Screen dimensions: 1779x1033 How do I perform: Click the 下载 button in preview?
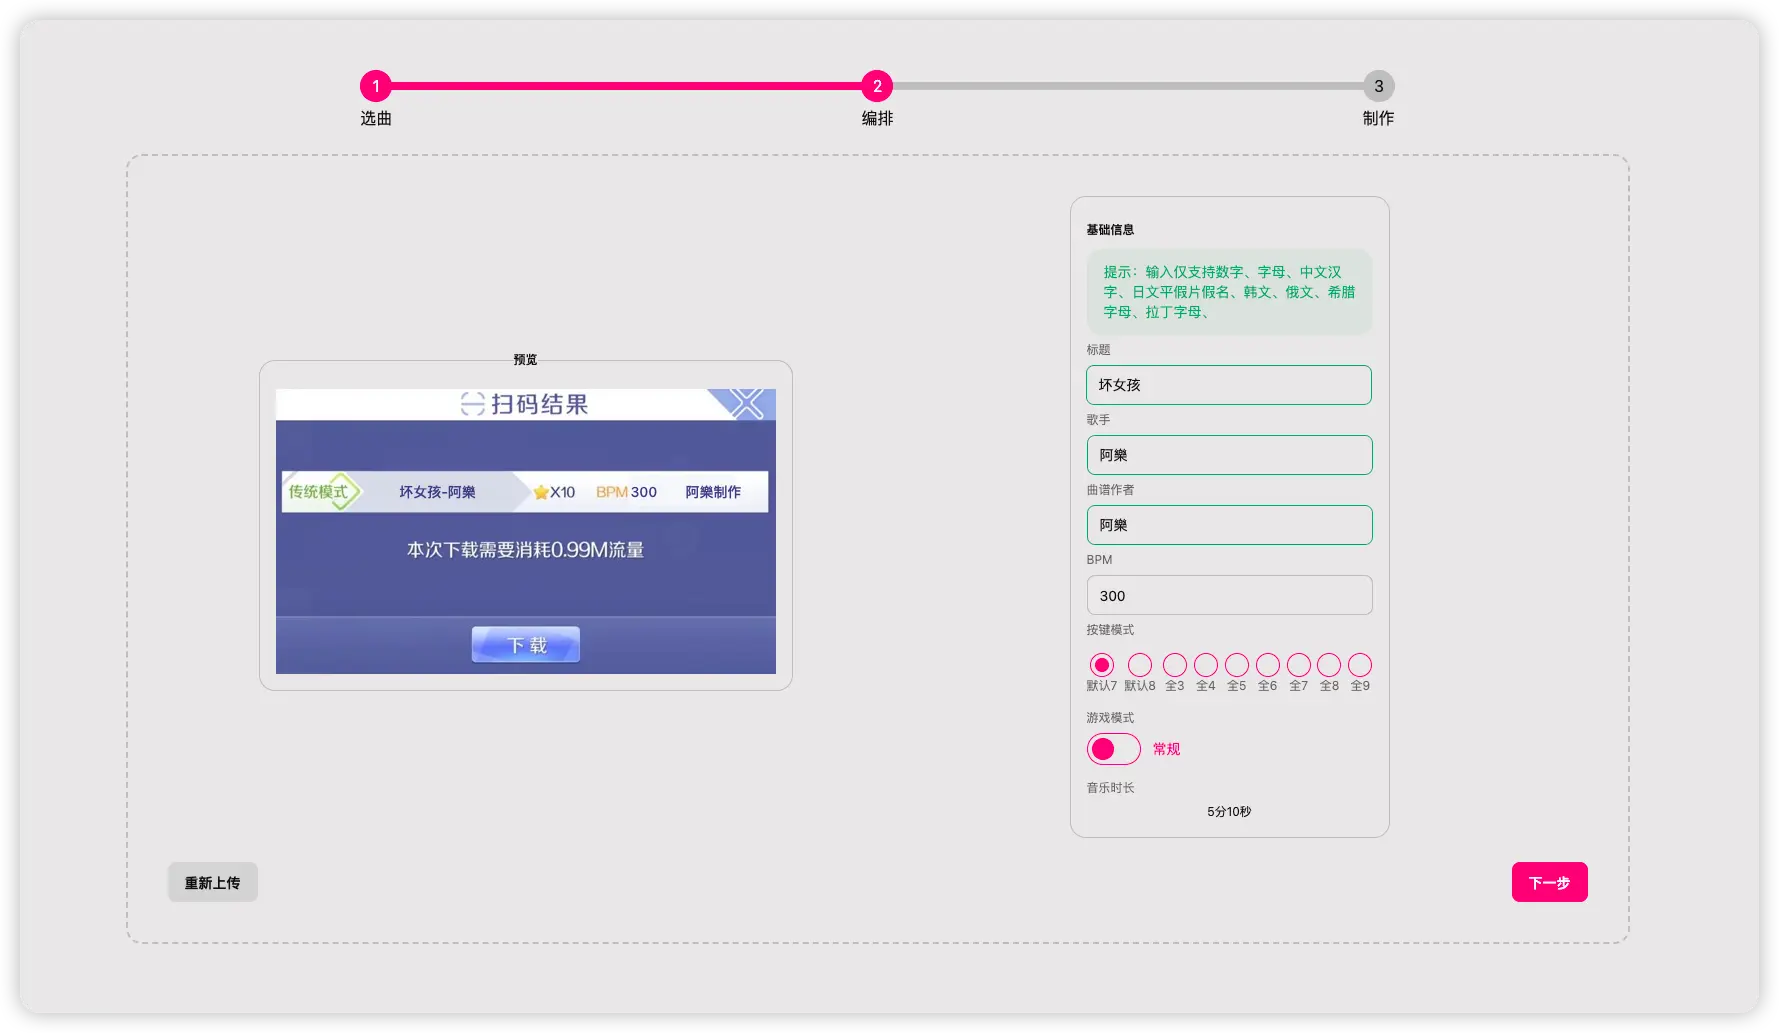pyautogui.click(x=526, y=645)
